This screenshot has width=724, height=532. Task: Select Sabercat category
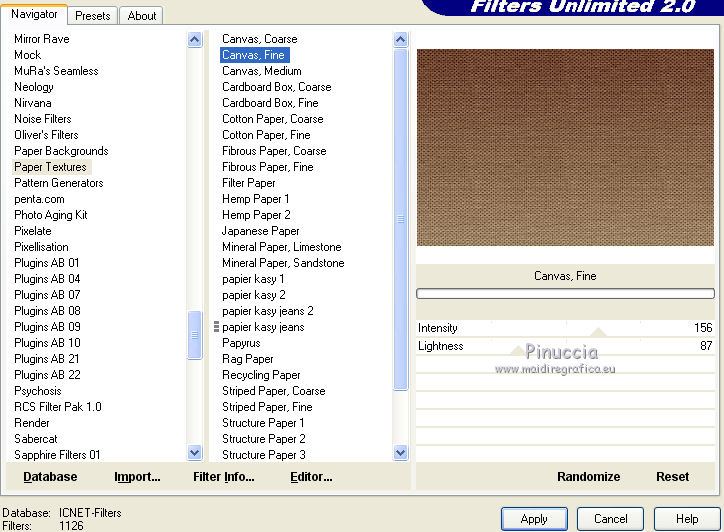[x=36, y=439]
